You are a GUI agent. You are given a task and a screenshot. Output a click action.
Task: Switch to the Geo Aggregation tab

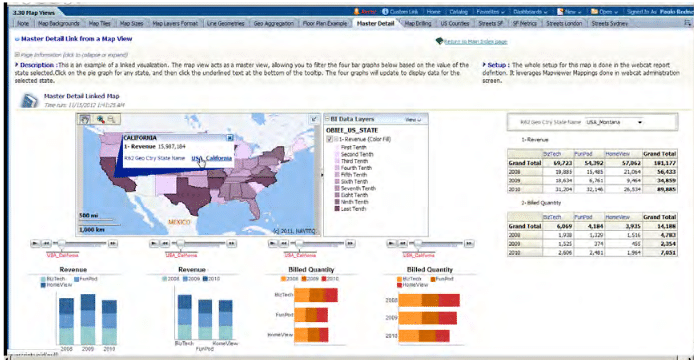(x=274, y=23)
